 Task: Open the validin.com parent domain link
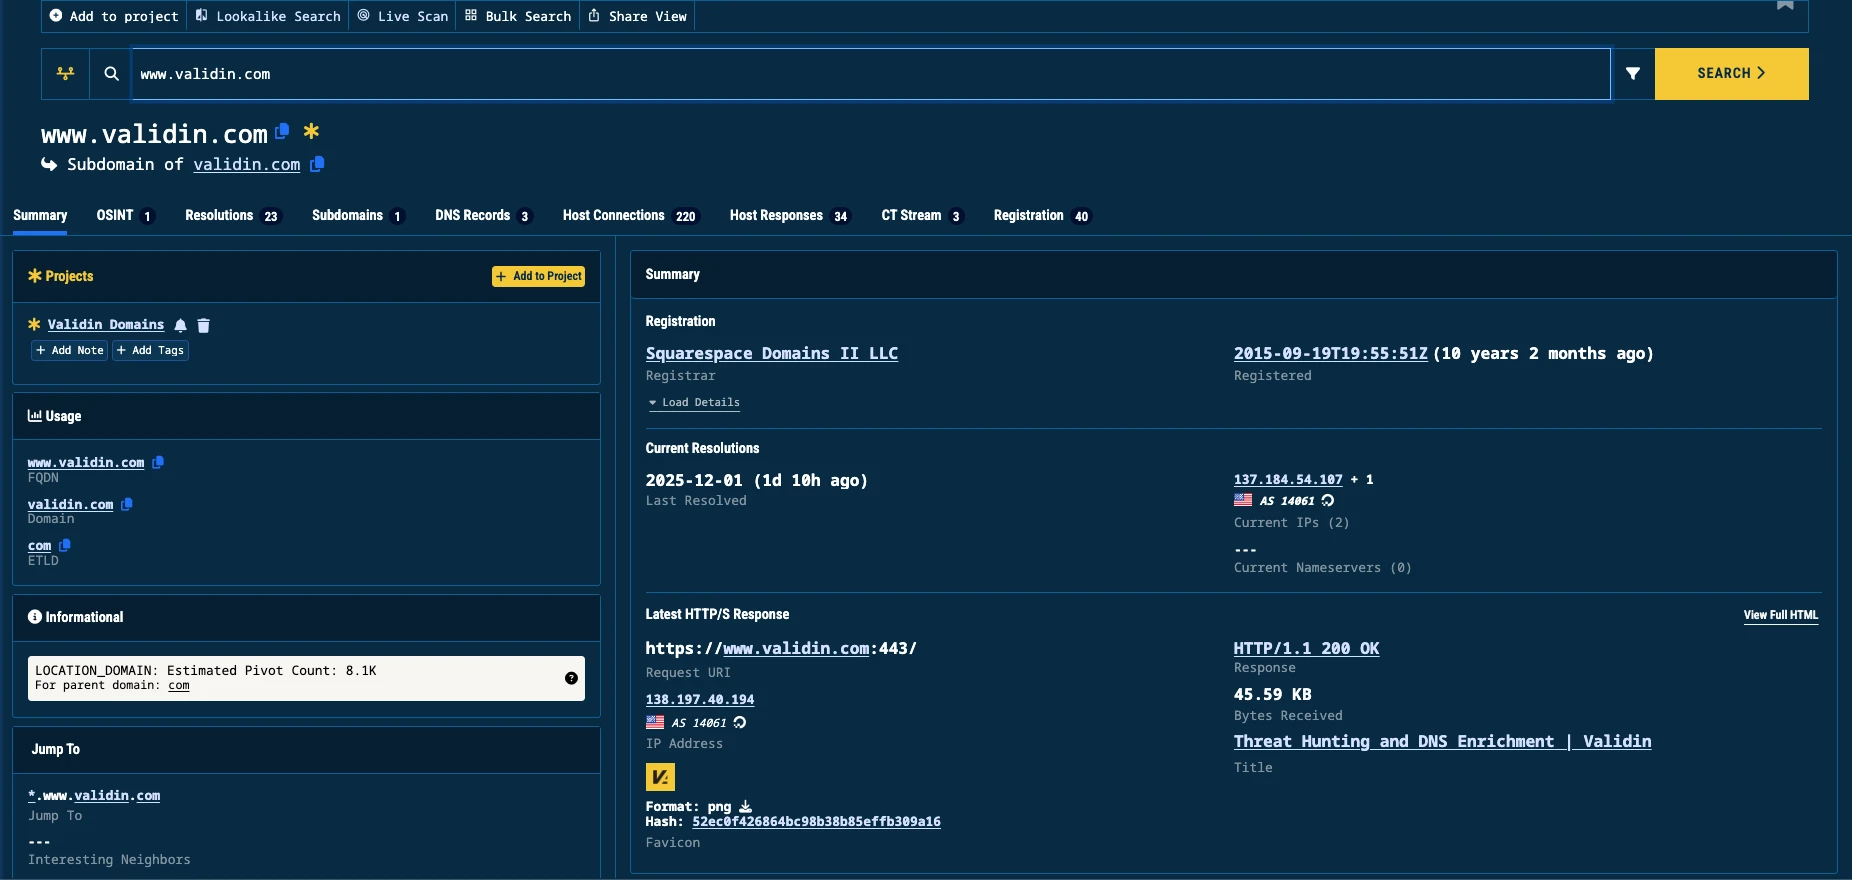pyautogui.click(x=246, y=164)
